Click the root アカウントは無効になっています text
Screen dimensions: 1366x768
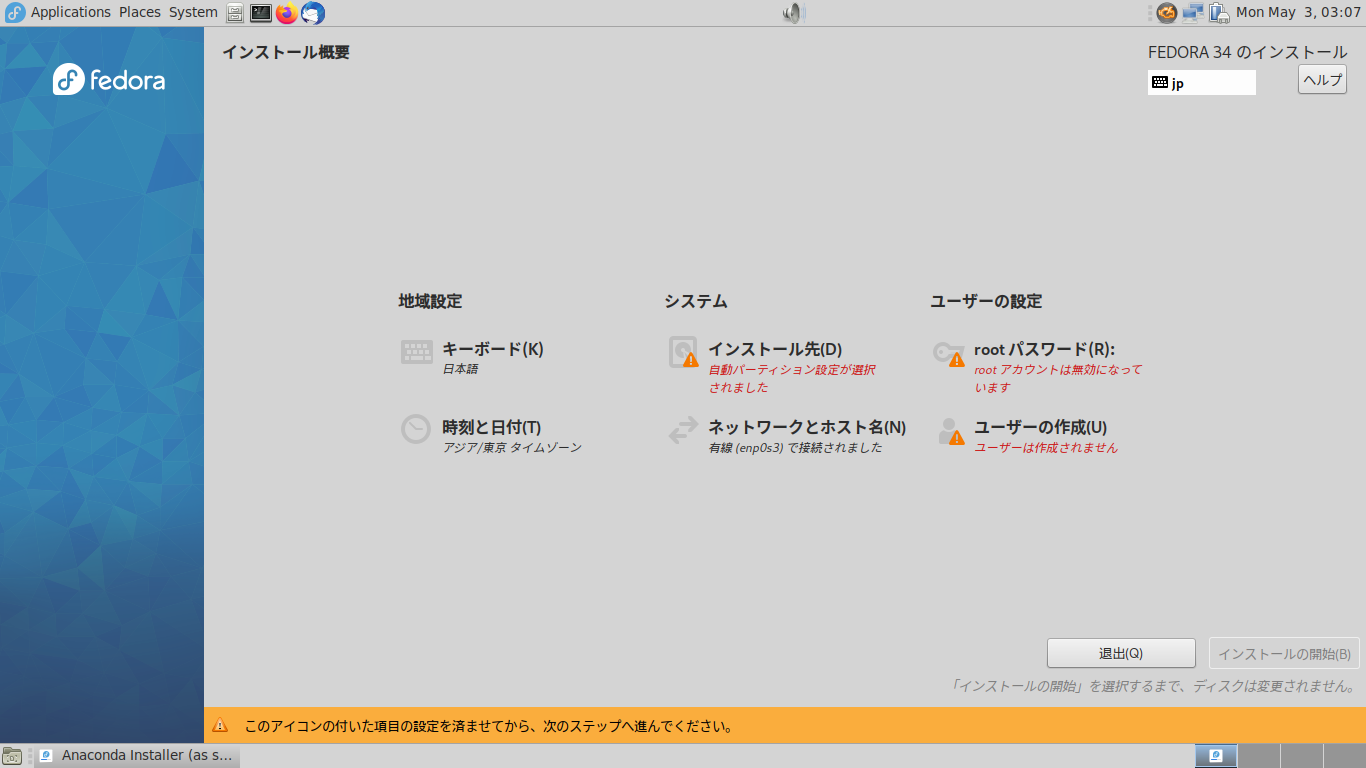(1058, 378)
